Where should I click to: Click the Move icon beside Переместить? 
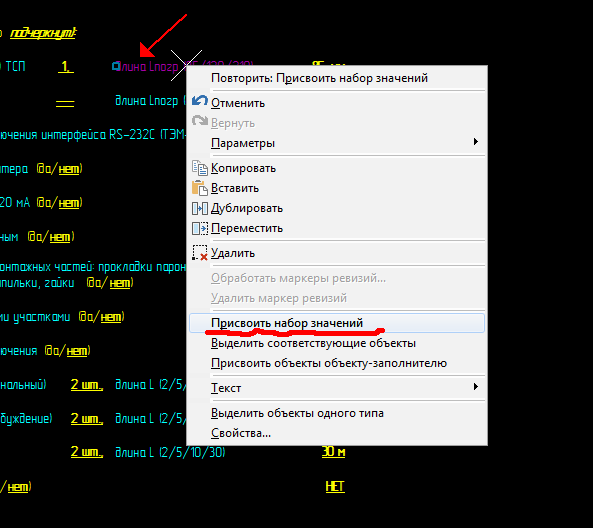[200, 228]
